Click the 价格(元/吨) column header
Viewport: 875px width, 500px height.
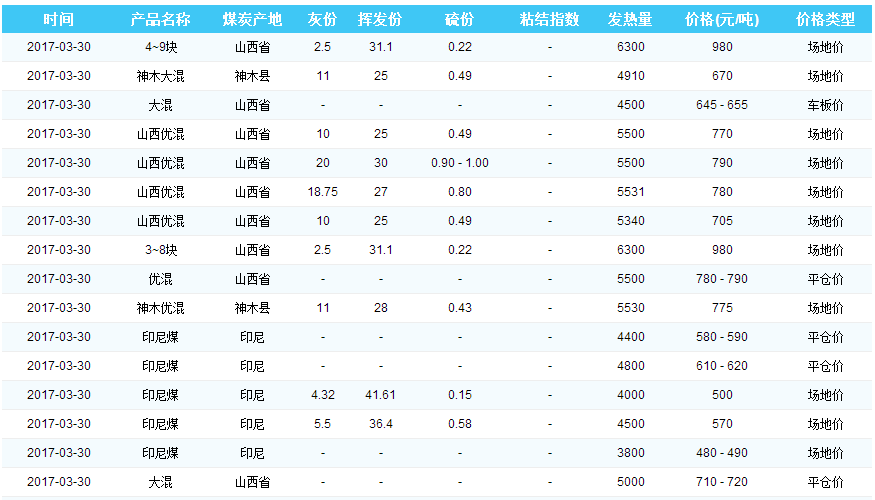click(722, 19)
